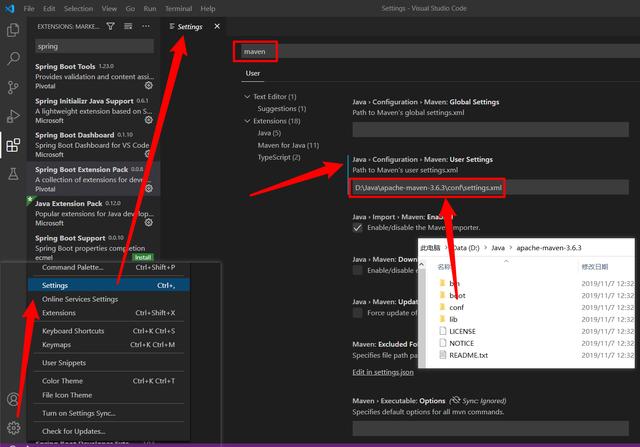Select Suggestions (1) in the settings tree

[282, 109]
